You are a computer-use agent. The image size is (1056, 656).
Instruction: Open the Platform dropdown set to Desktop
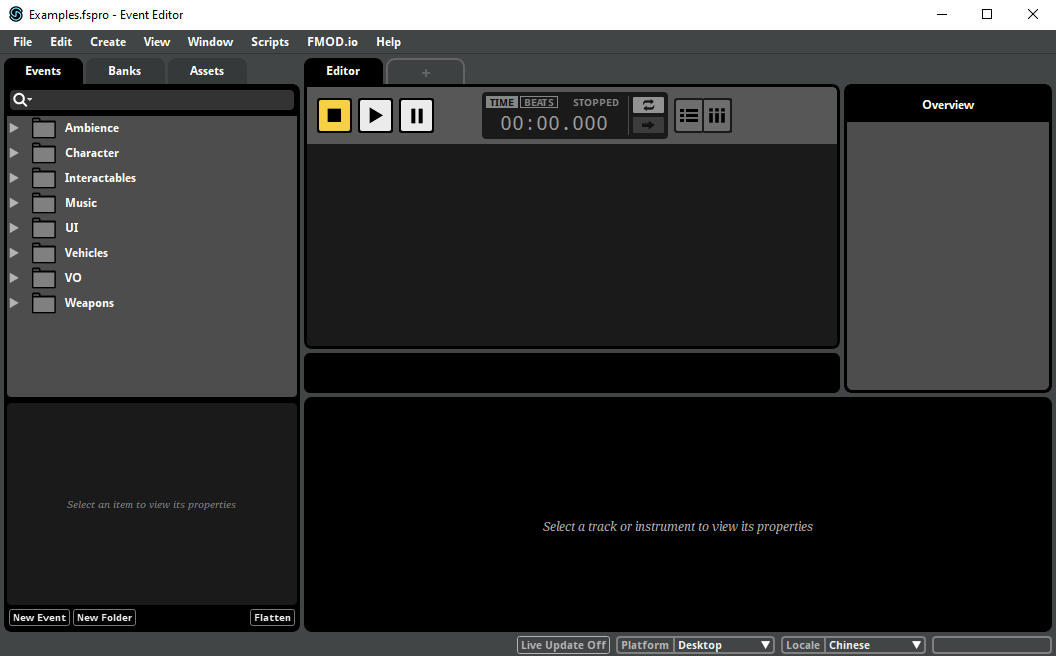(x=724, y=645)
